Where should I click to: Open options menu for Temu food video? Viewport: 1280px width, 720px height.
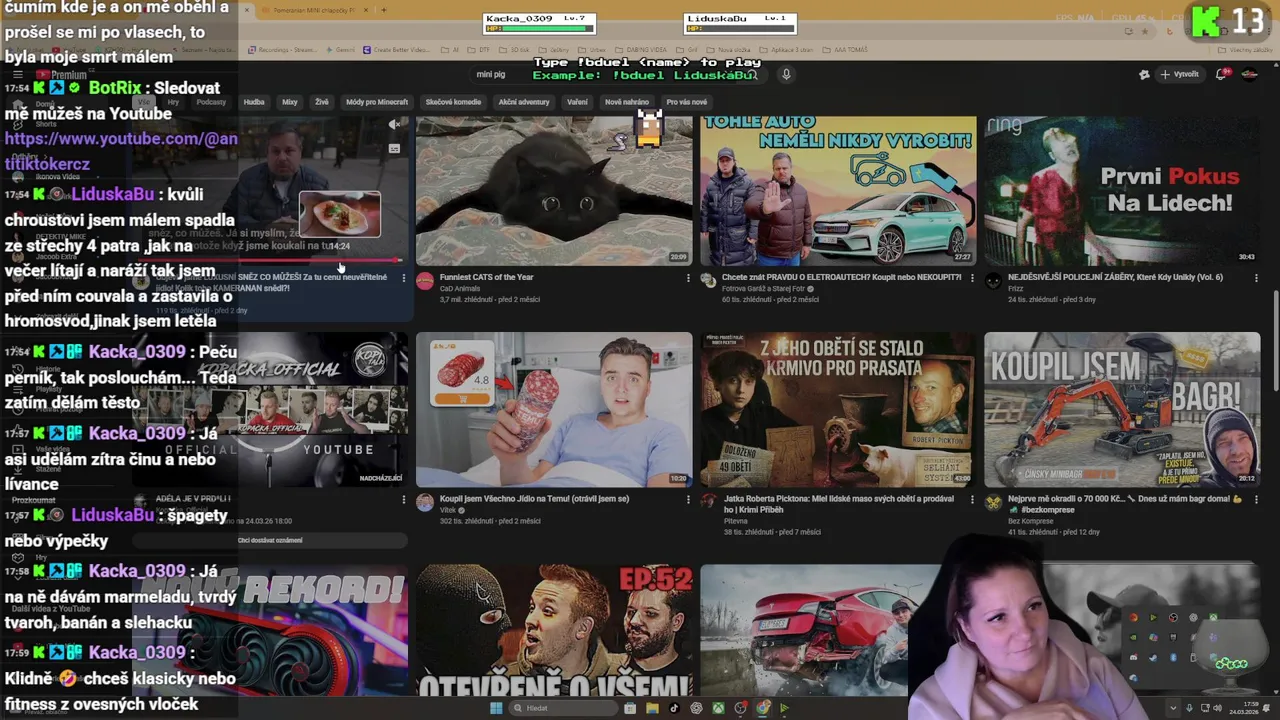click(x=688, y=499)
